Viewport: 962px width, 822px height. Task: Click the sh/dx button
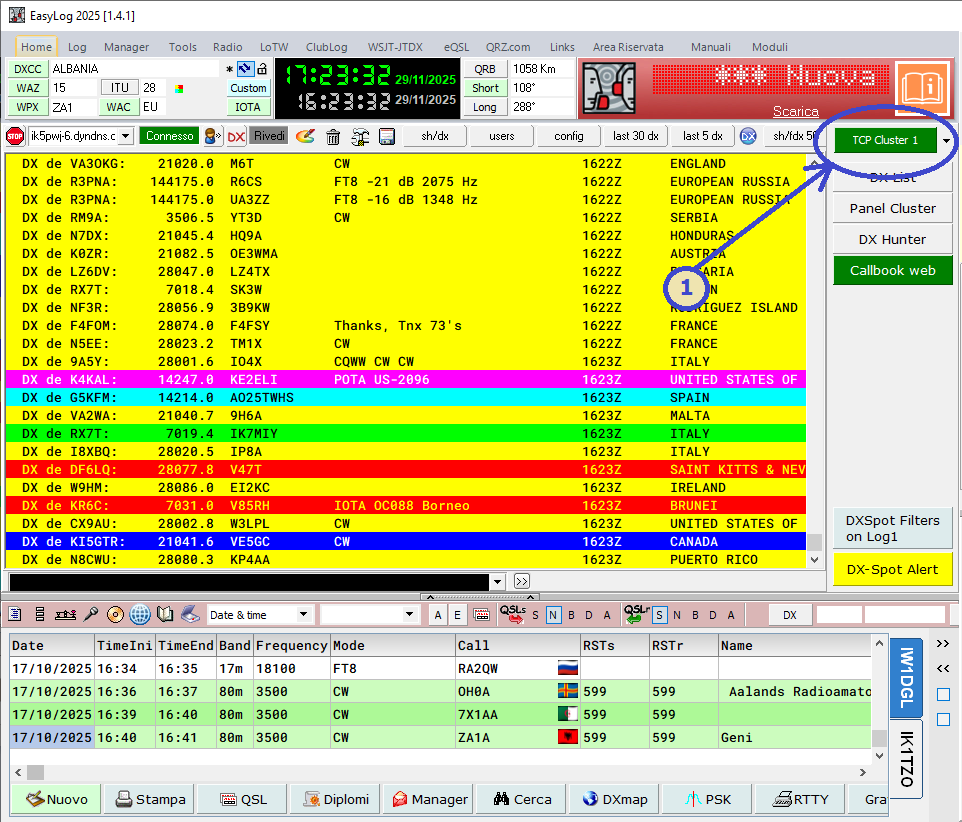(435, 136)
